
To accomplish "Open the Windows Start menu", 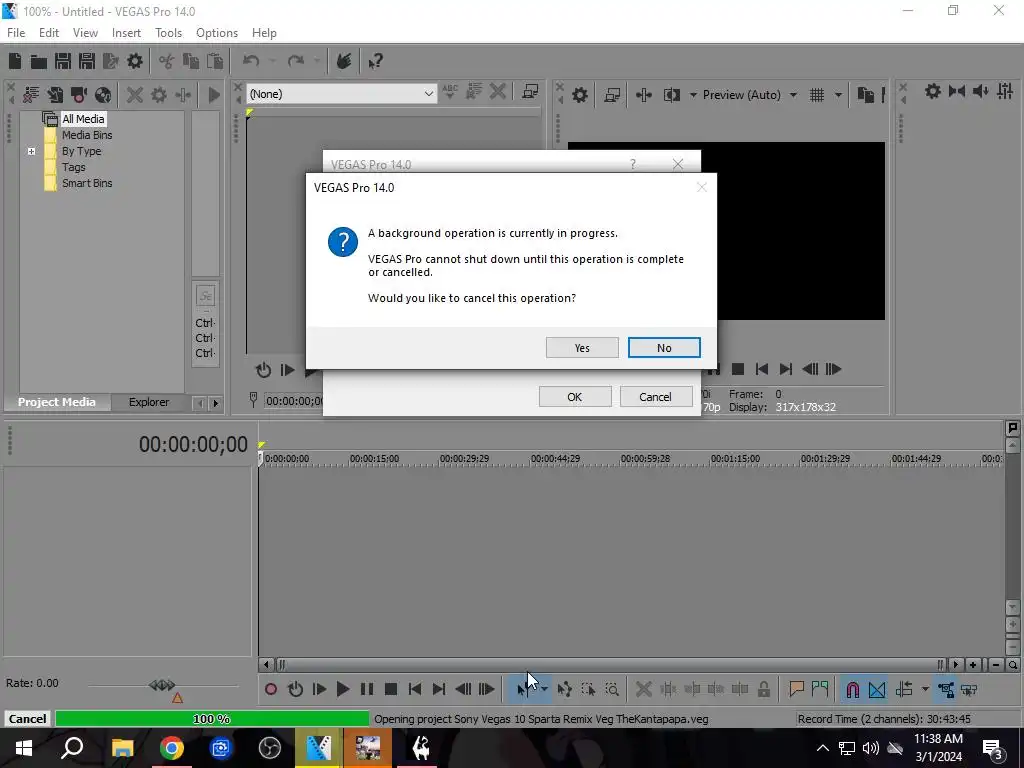I will click(x=24, y=748).
